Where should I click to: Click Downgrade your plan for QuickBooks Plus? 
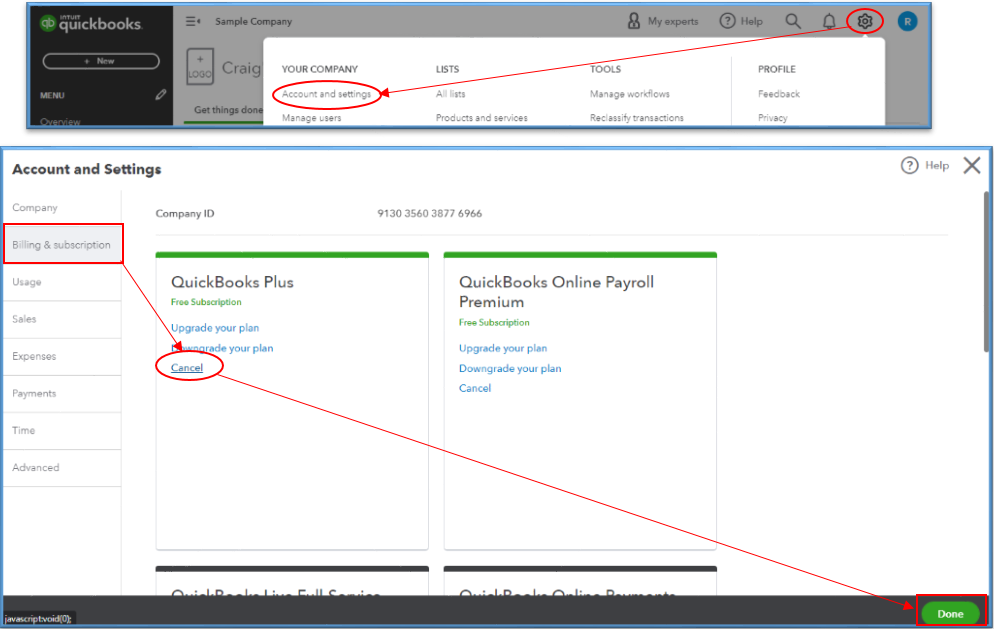(222, 348)
